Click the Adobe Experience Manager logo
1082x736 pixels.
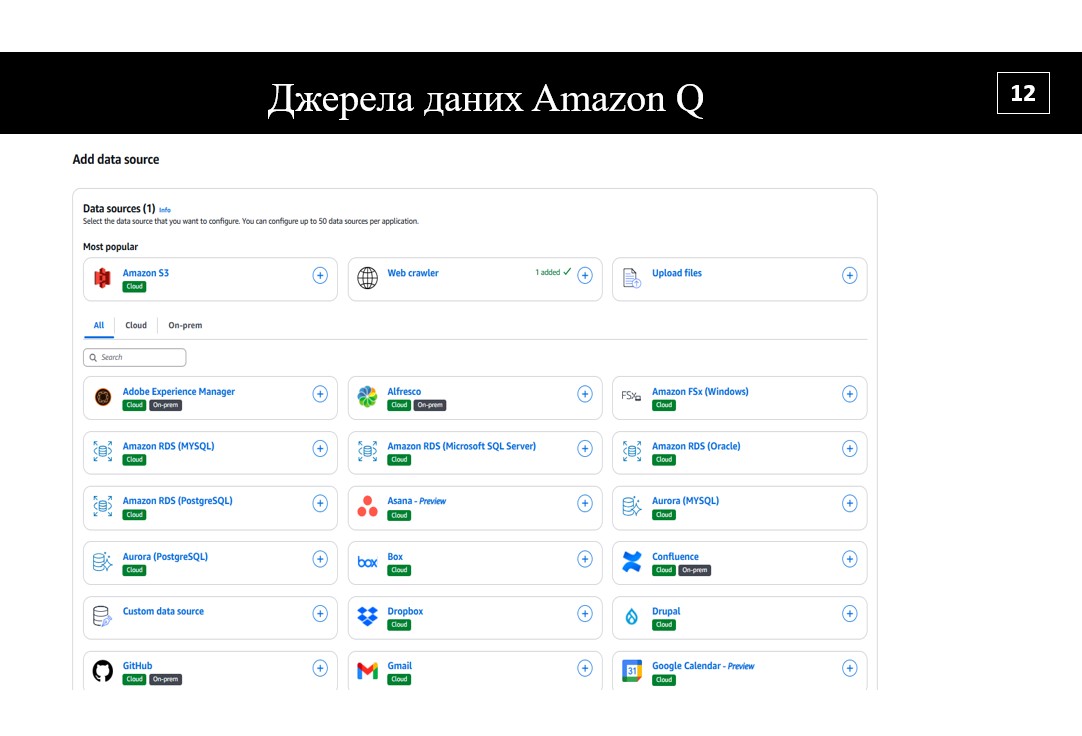pos(103,397)
